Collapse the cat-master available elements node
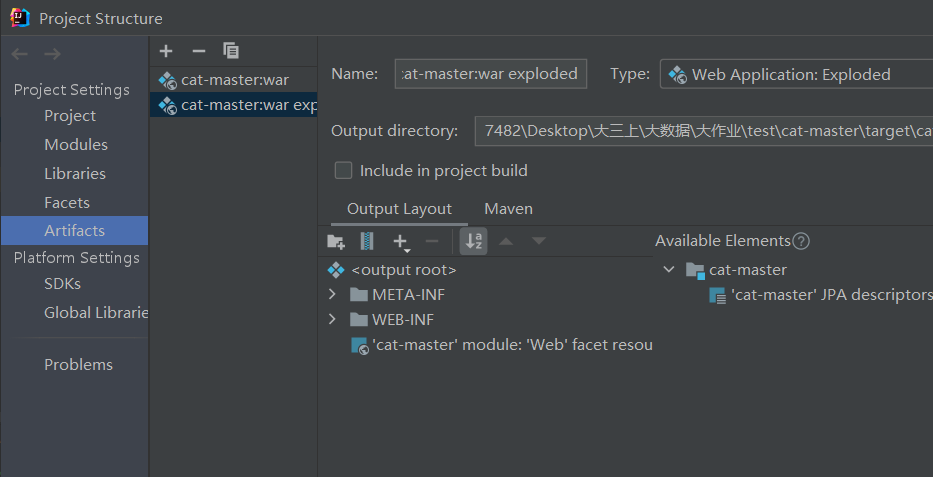The width and height of the screenshot is (933, 477). (x=669, y=270)
